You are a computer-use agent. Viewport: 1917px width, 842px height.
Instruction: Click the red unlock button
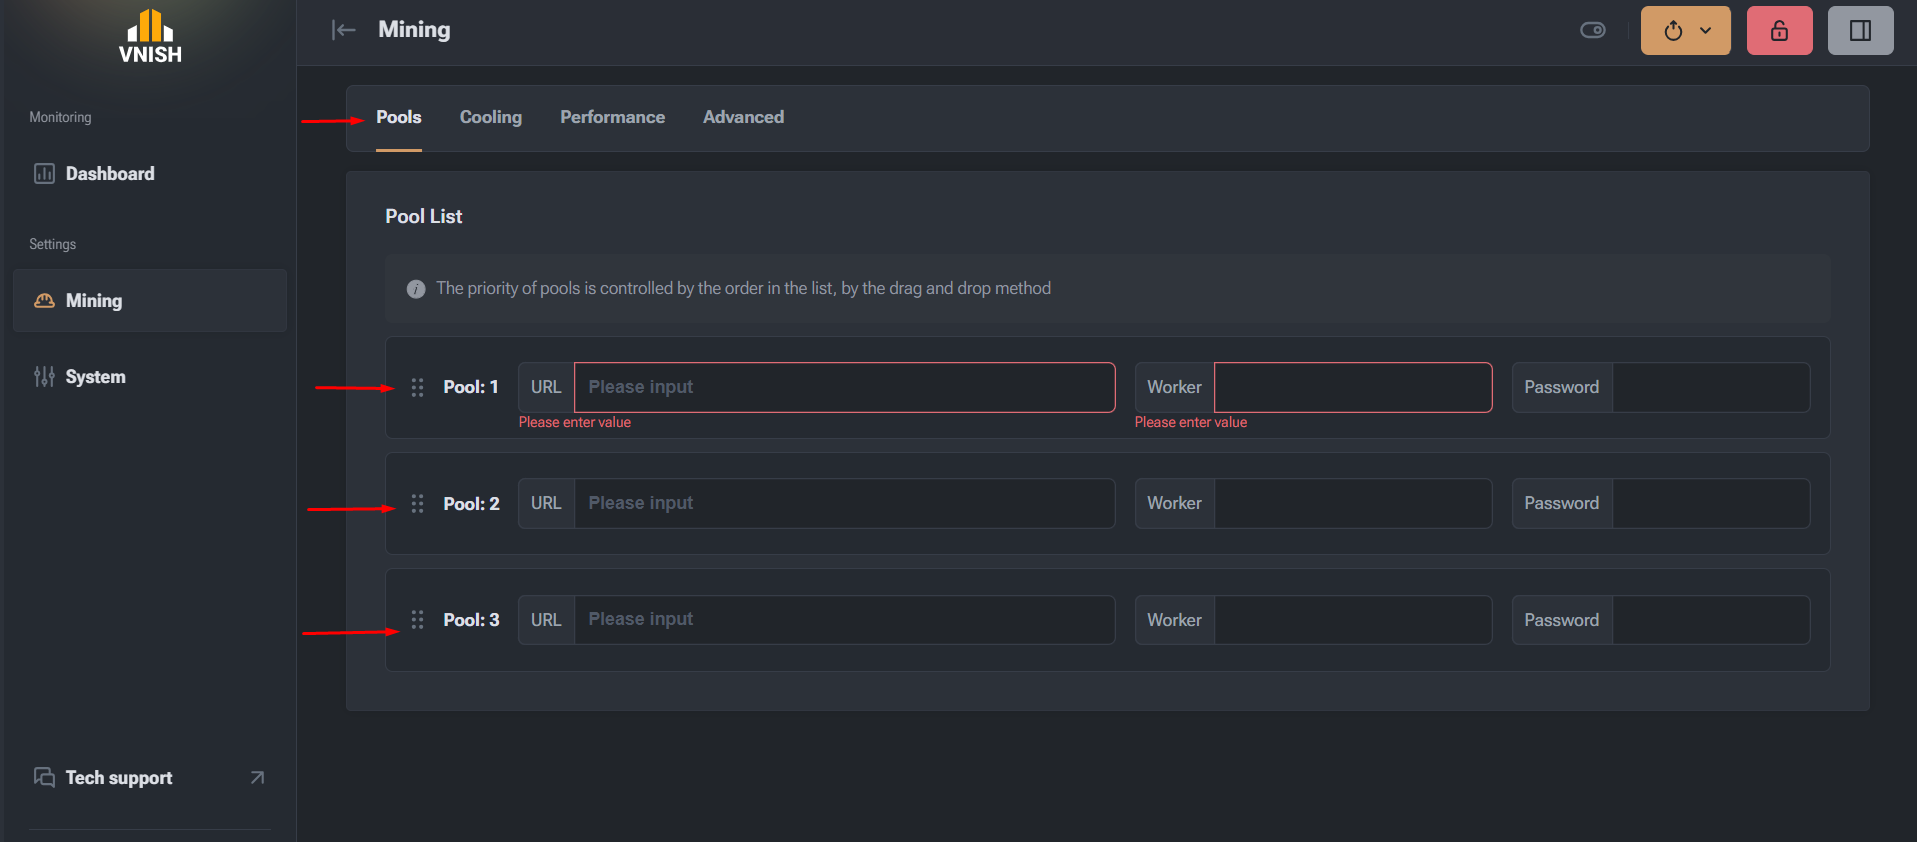(1779, 30)
